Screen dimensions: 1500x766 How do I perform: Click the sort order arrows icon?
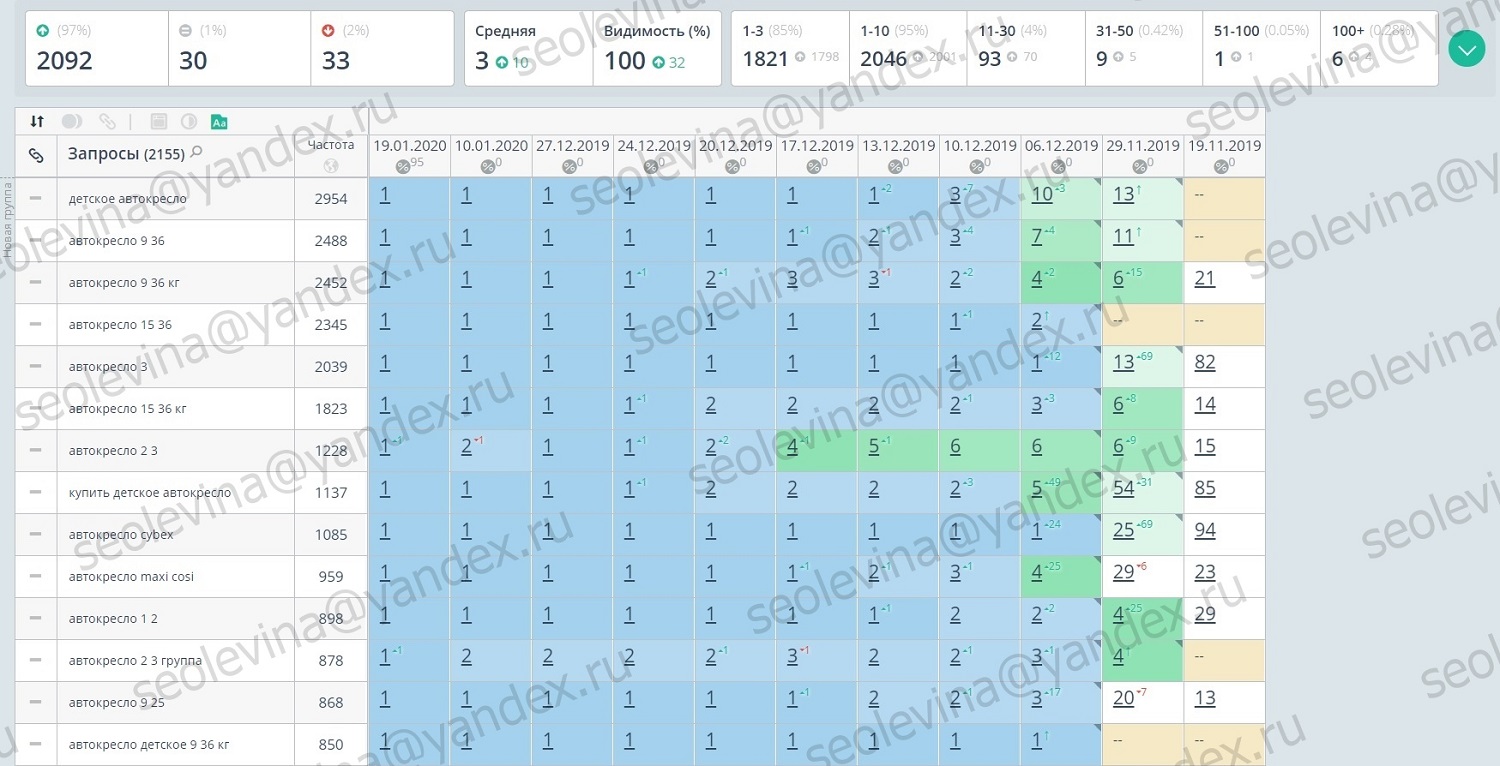click(37, 121)
